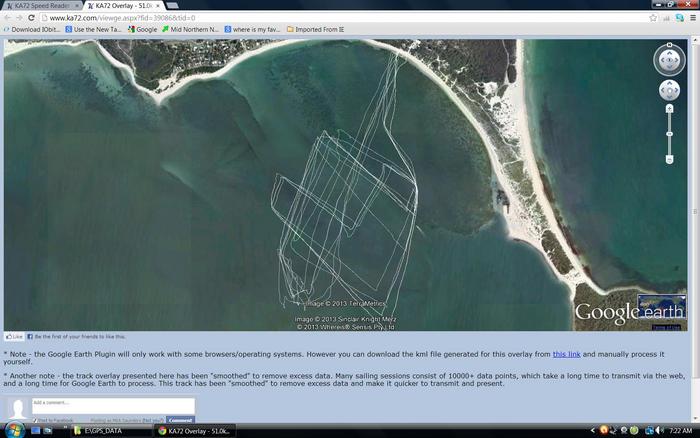Open the E:\GPS_DATA folder taskbar button
The image size is (700, 438).
[111, 431]
